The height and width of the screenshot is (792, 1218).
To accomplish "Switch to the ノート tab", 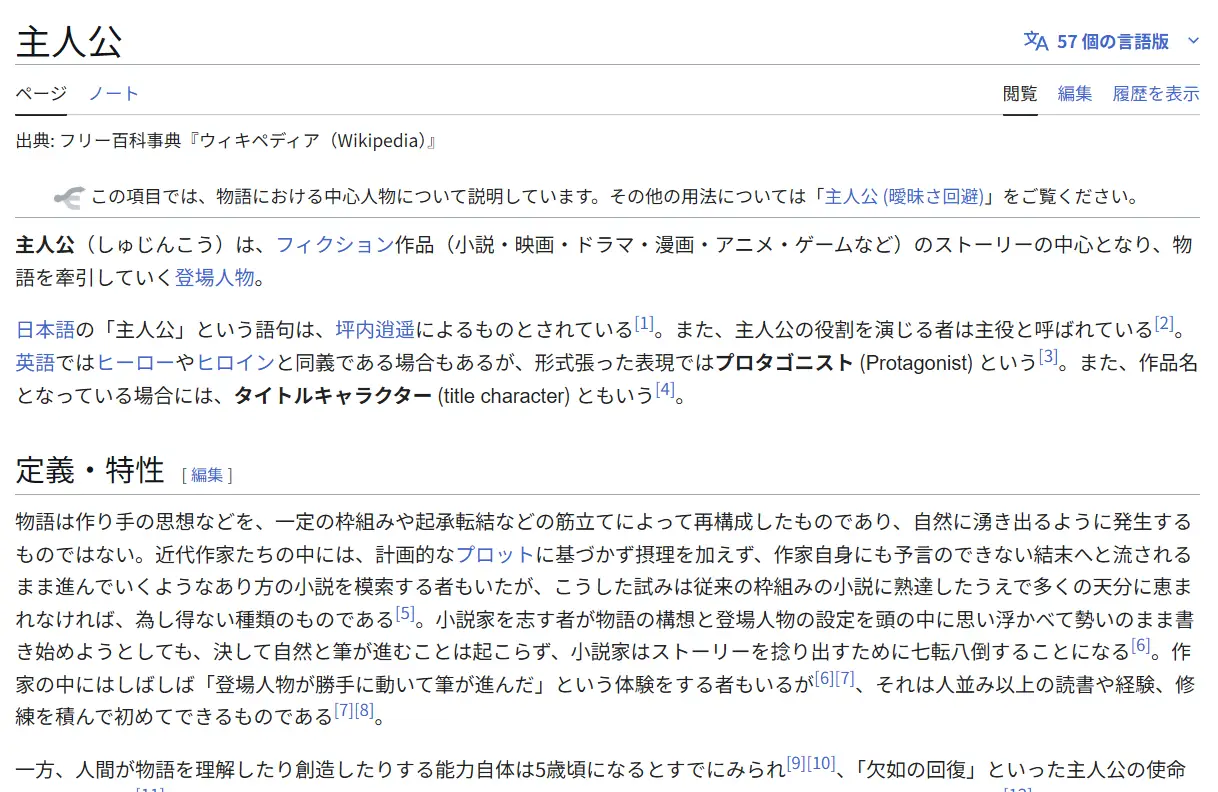I will pyautogui.click(x=113, y=94).
